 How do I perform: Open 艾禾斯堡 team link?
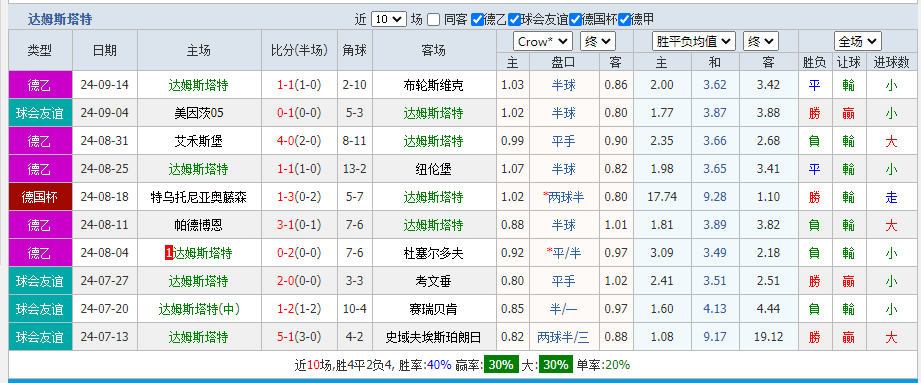pyautogui.click(x=198, y=141)
